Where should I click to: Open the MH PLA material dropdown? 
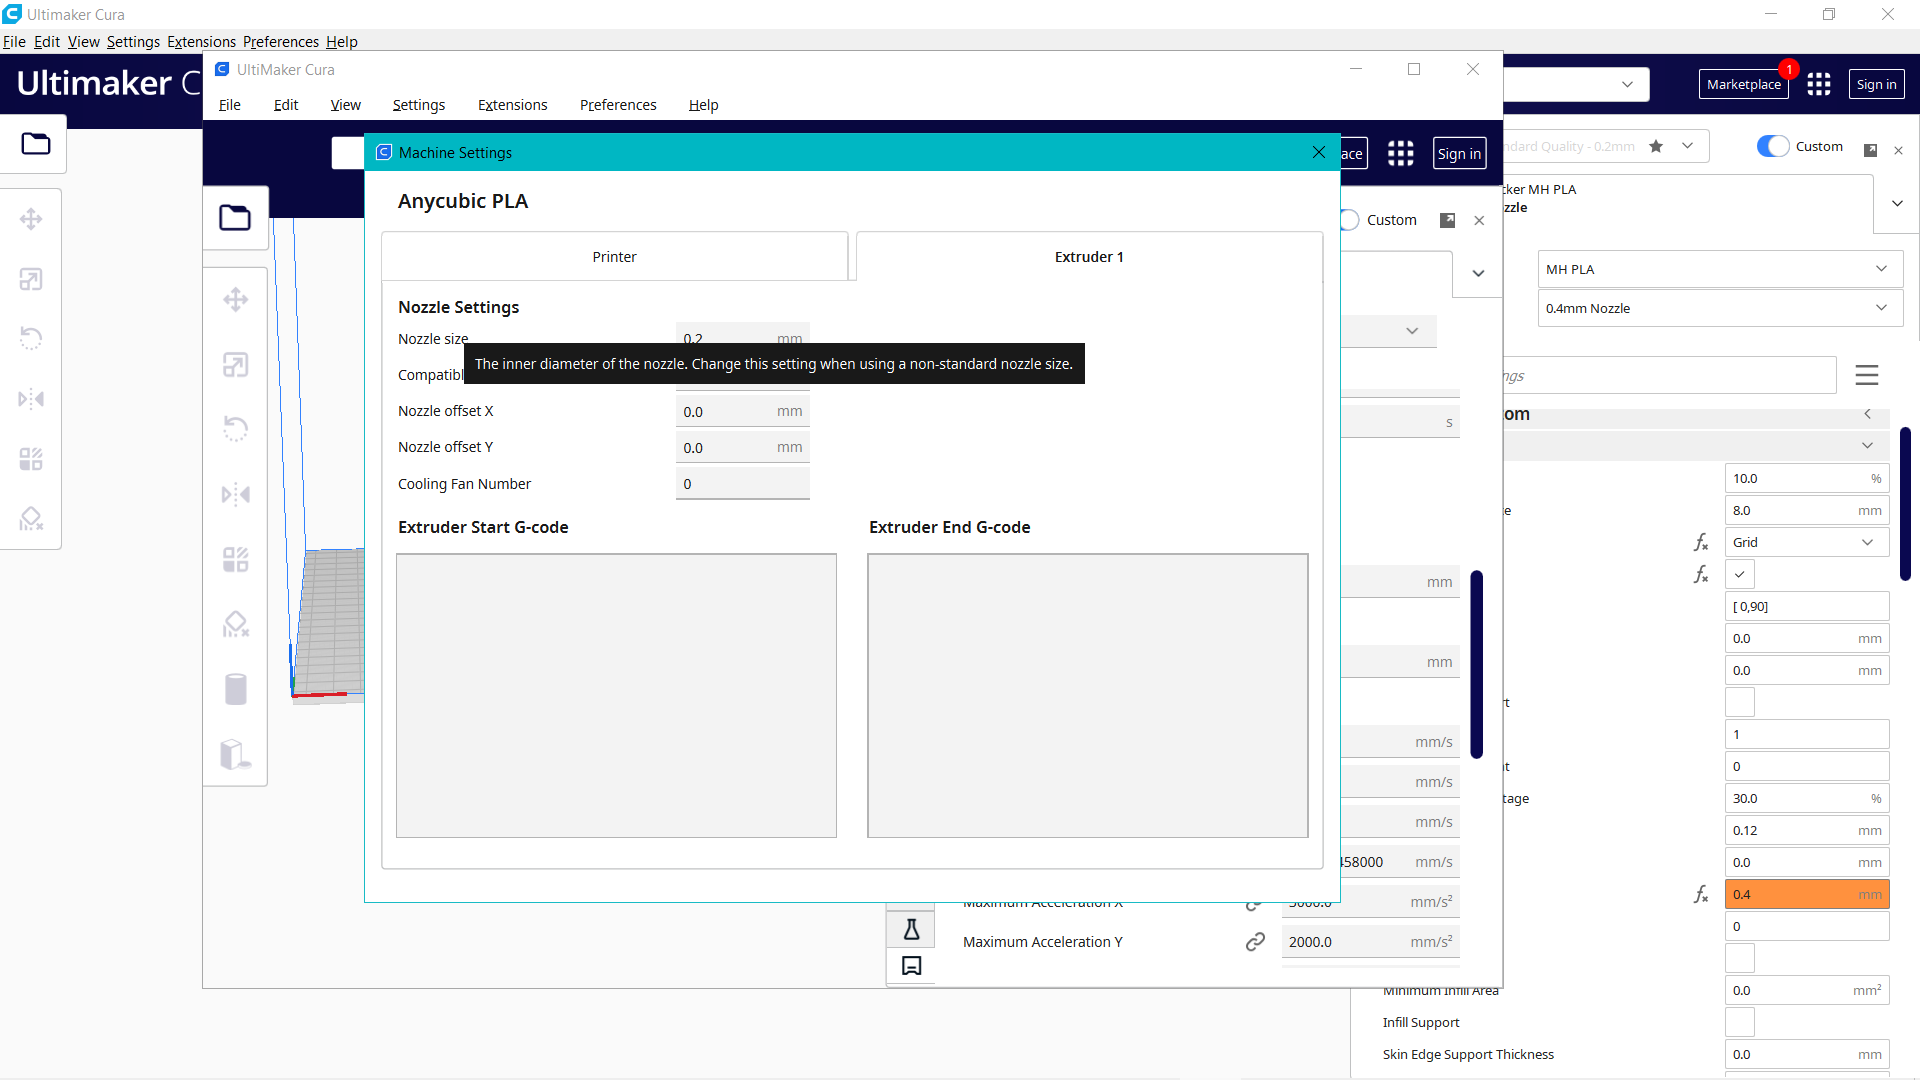pyautogui.click(x=1718, y=269)
